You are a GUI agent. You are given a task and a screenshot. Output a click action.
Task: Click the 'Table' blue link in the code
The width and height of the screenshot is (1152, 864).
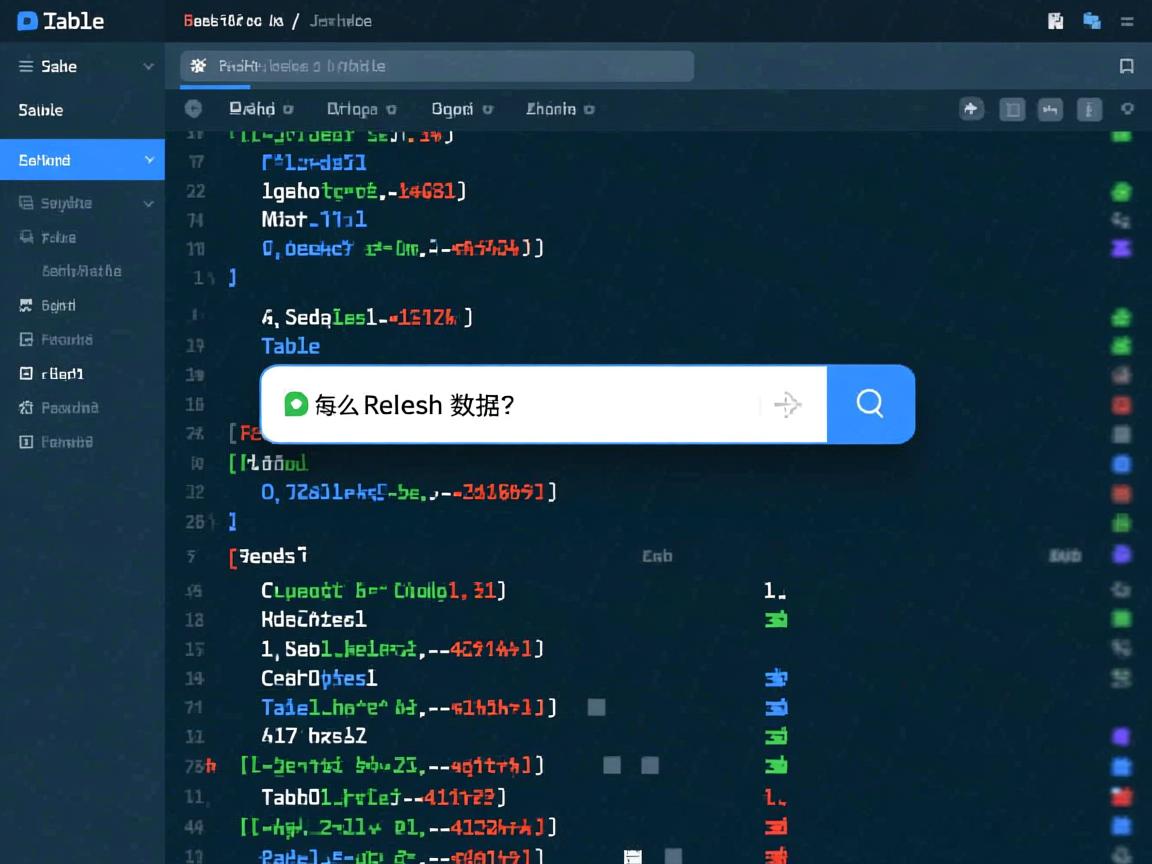[x=290, y=346]
